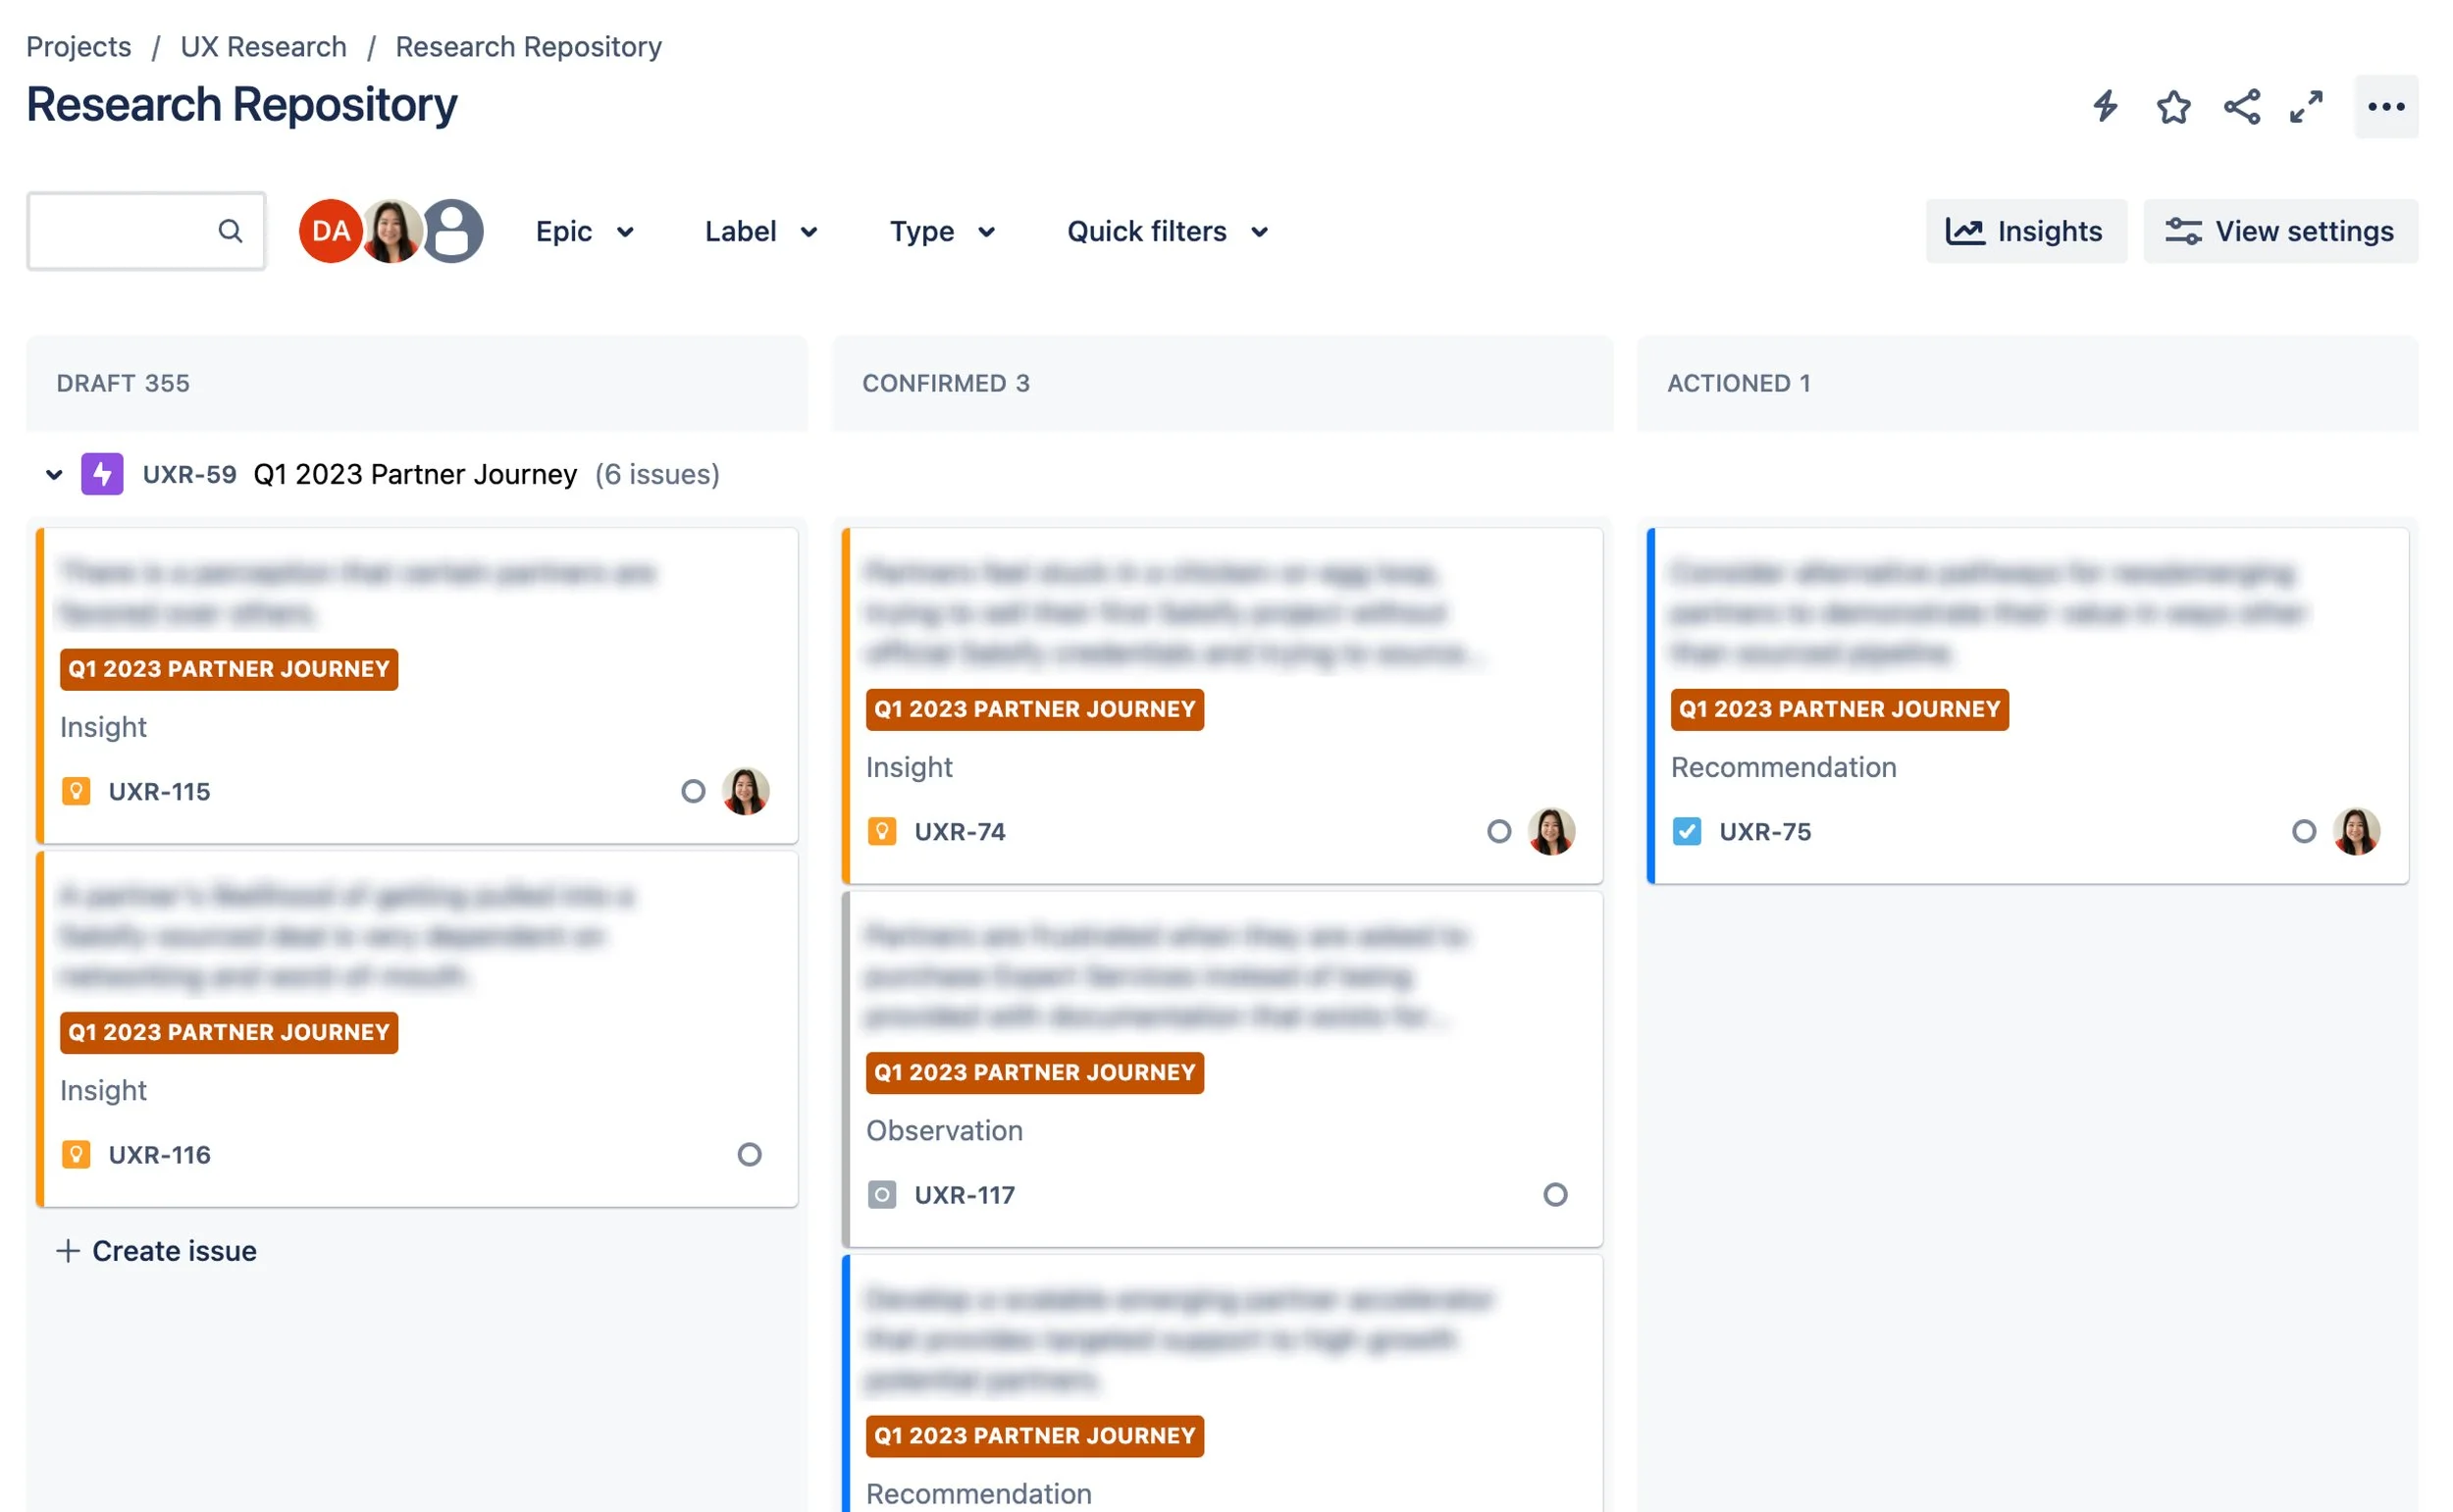The width and height of the screenshot is (2453, 1512).
Task: Click the orange epic label on UXR-74
Action: pyautogui.click(x=1034, y=709)
